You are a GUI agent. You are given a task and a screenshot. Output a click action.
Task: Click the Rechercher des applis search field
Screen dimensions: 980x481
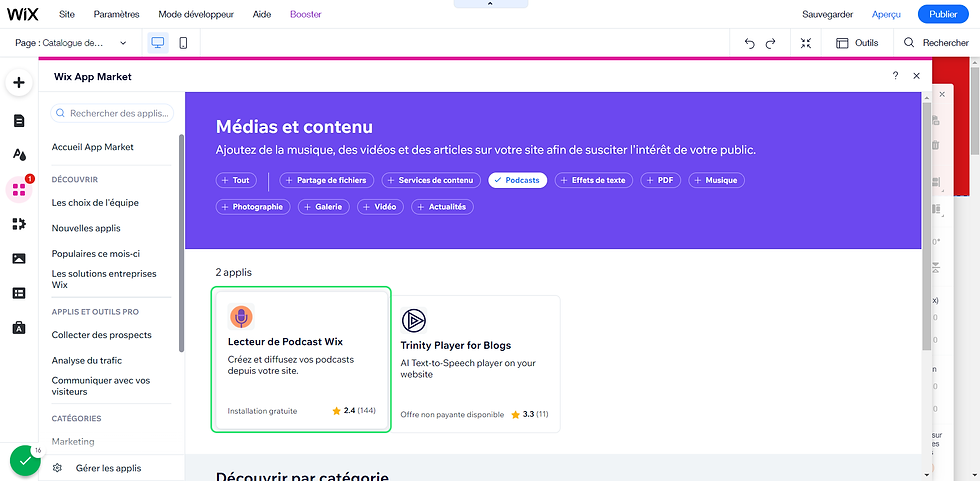pos(112,113)
